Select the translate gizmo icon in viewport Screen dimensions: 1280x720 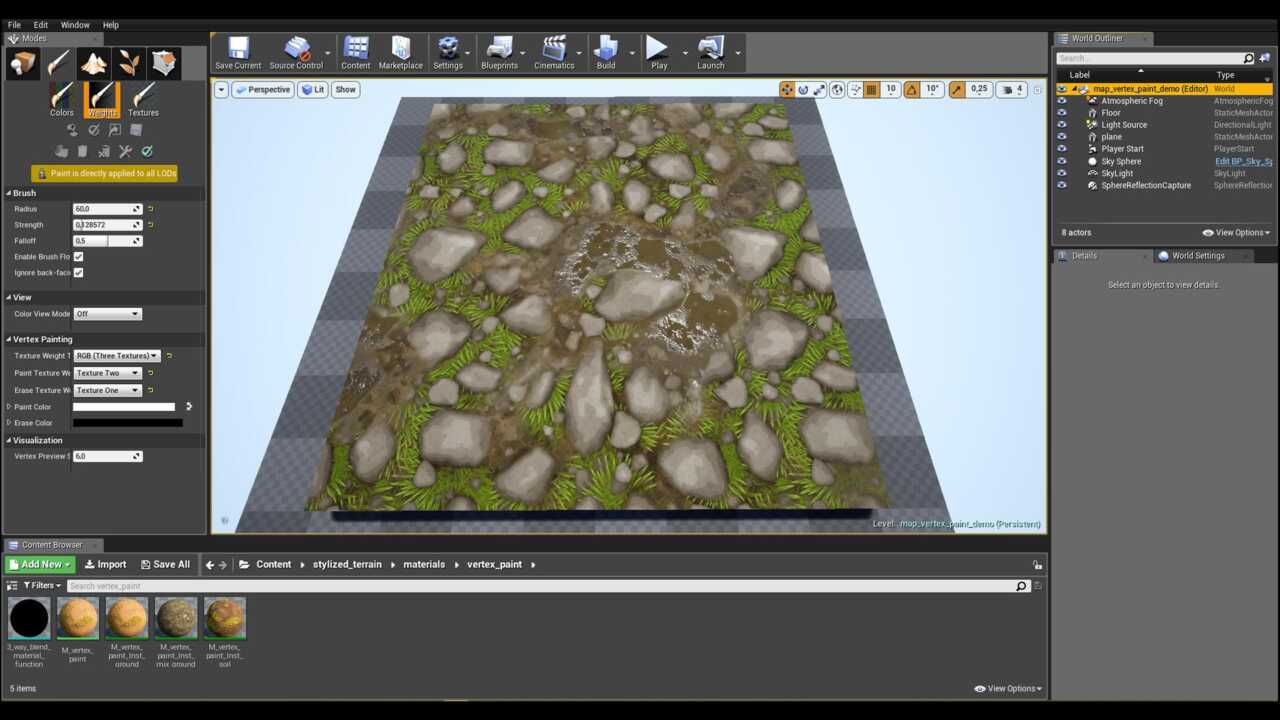coord(787,89)
